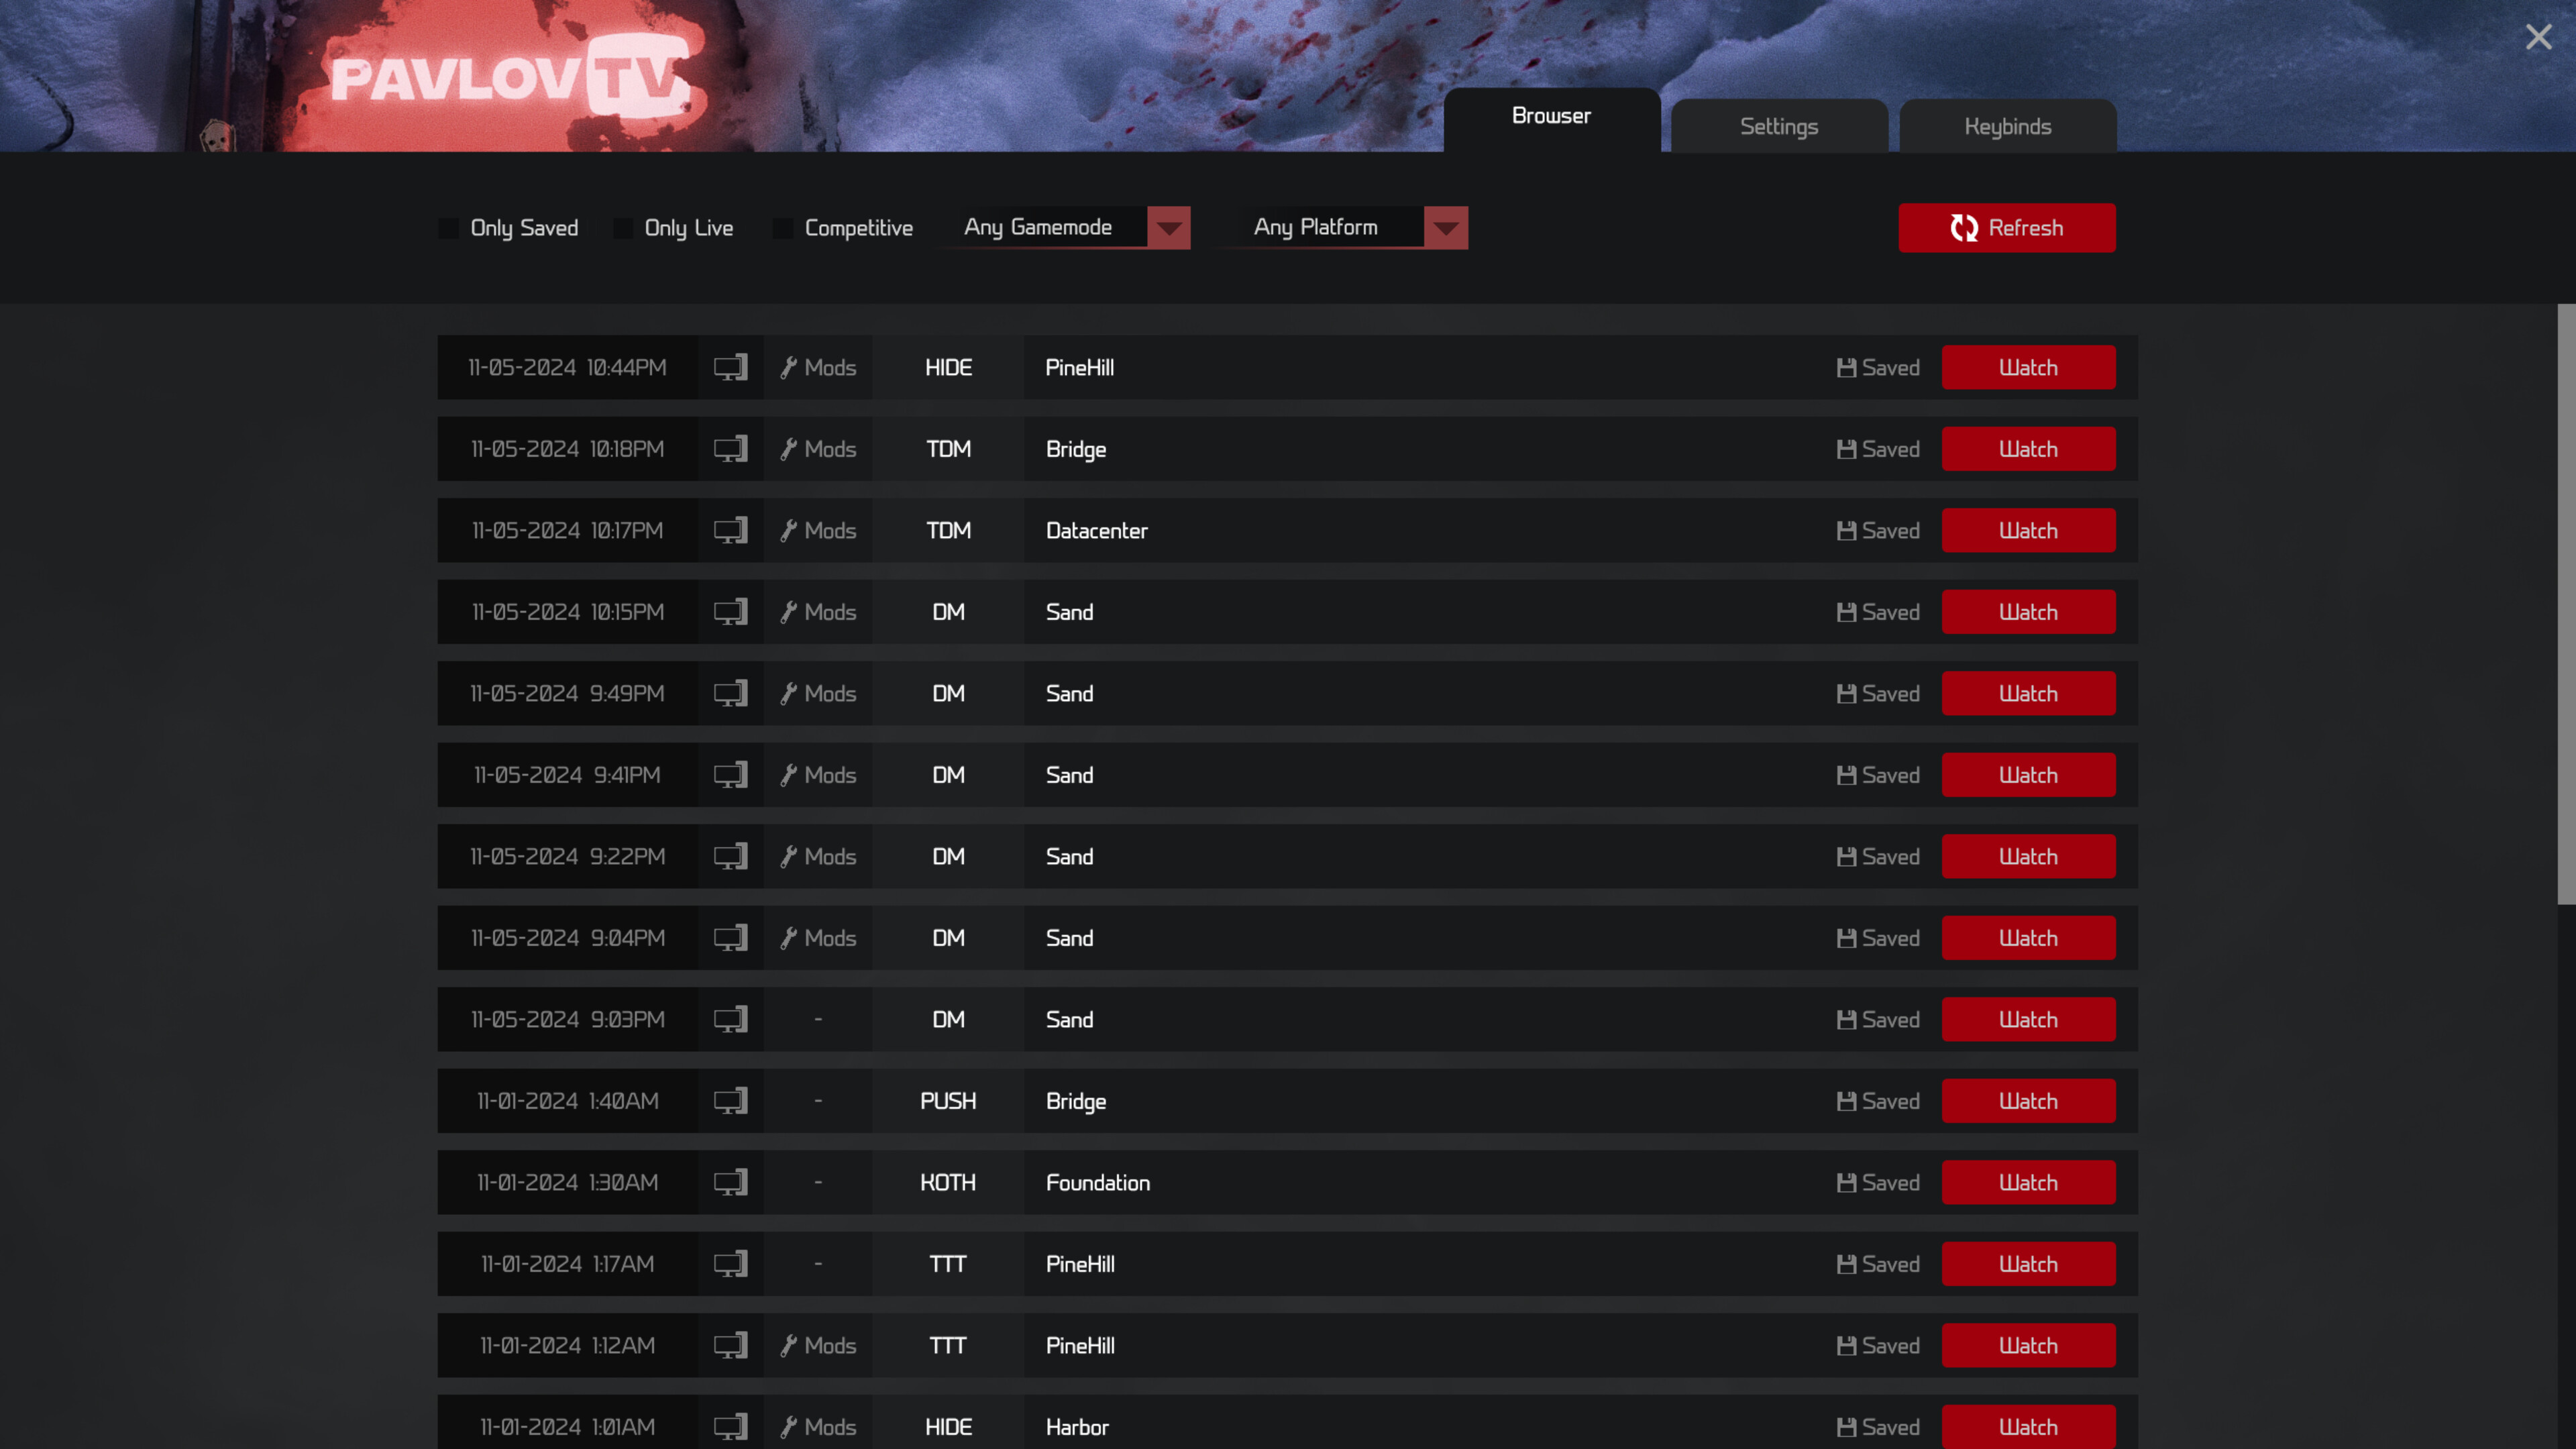2576x1449 pixels.
Task: Toggle the Competitive filter
Action: [x=782, y=228]
